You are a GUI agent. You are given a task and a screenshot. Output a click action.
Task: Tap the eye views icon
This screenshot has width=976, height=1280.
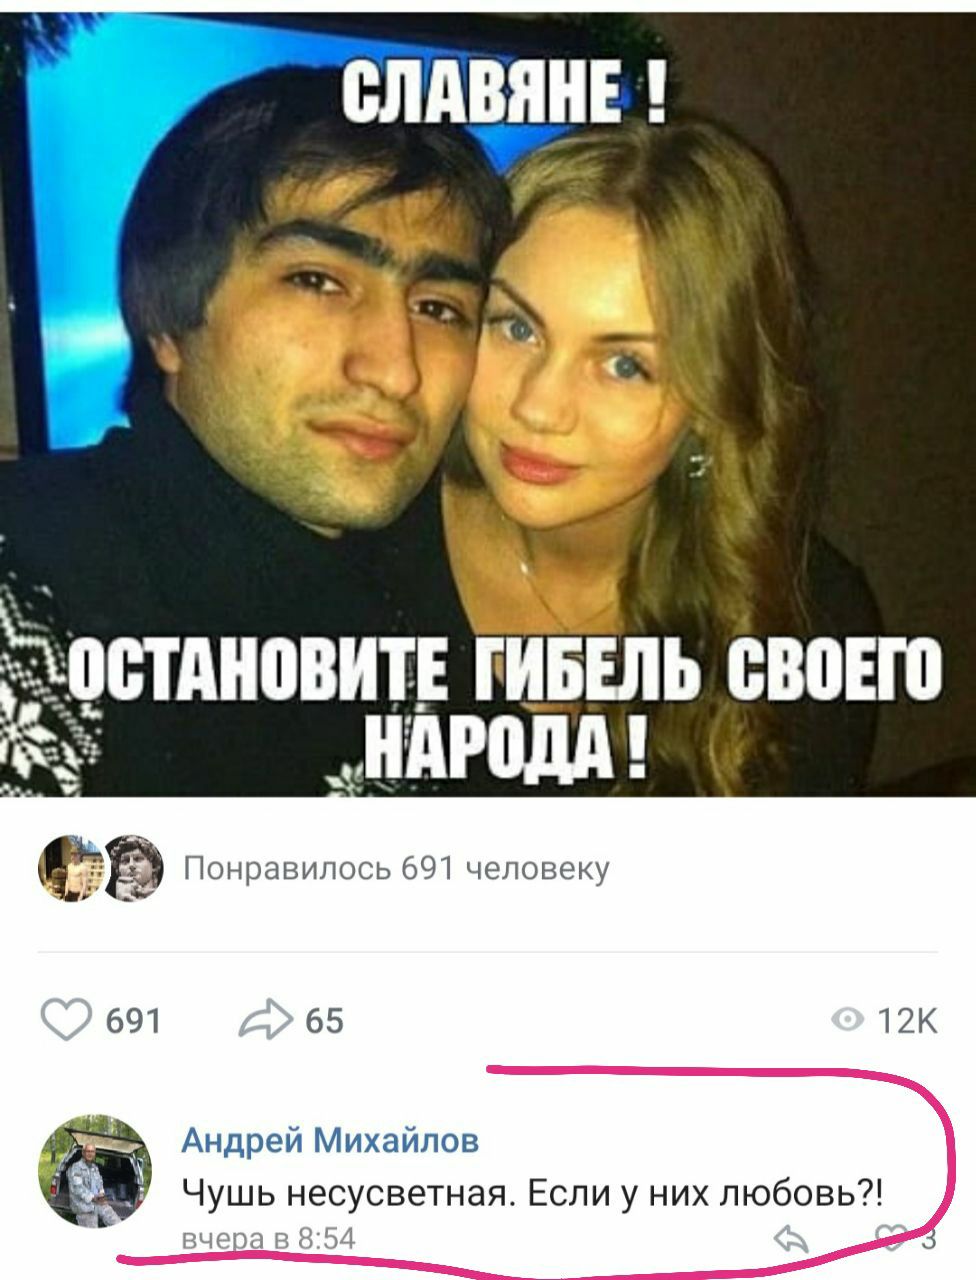(847, 1019)
